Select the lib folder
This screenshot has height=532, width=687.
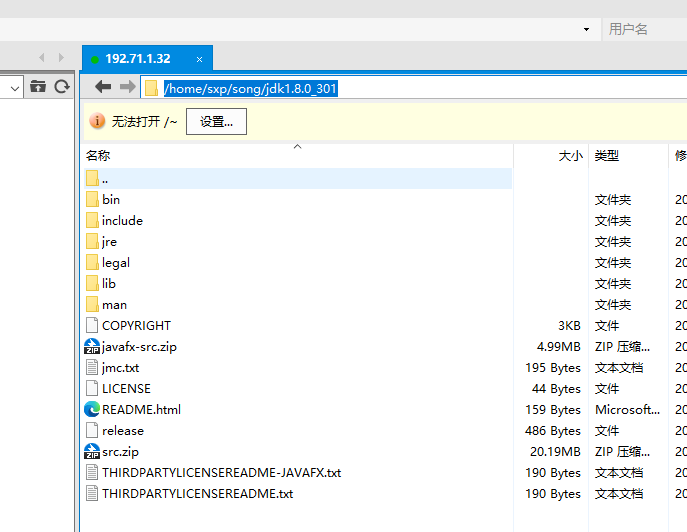click(109, 284)
